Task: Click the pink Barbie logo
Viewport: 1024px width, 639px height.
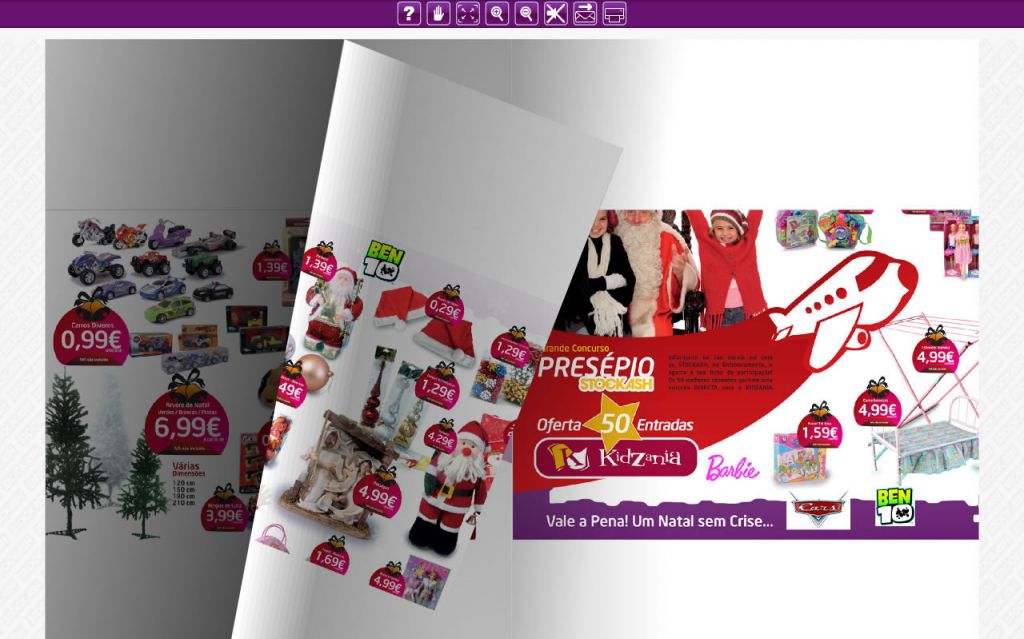Action: pyautogui.click(x=733, y=468)
